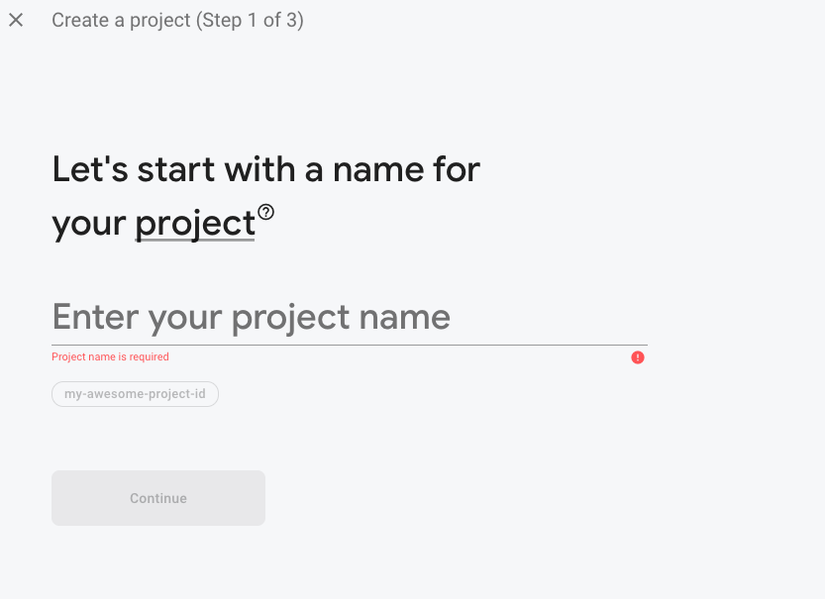Click the 'Create a project' header title text

[118, 20]
